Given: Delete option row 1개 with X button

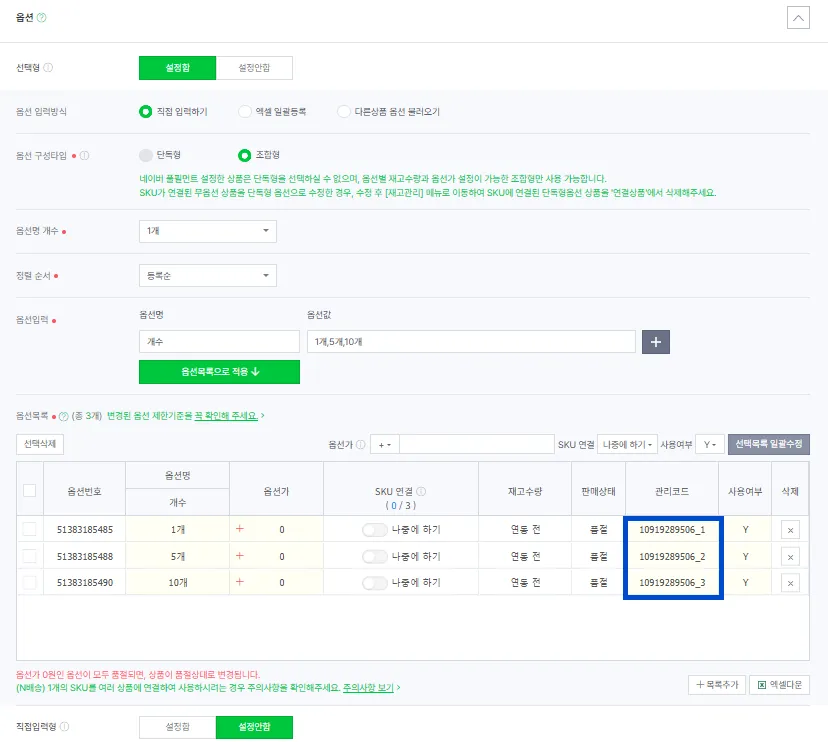Looking at the screenshot, I should click(790, 530).
